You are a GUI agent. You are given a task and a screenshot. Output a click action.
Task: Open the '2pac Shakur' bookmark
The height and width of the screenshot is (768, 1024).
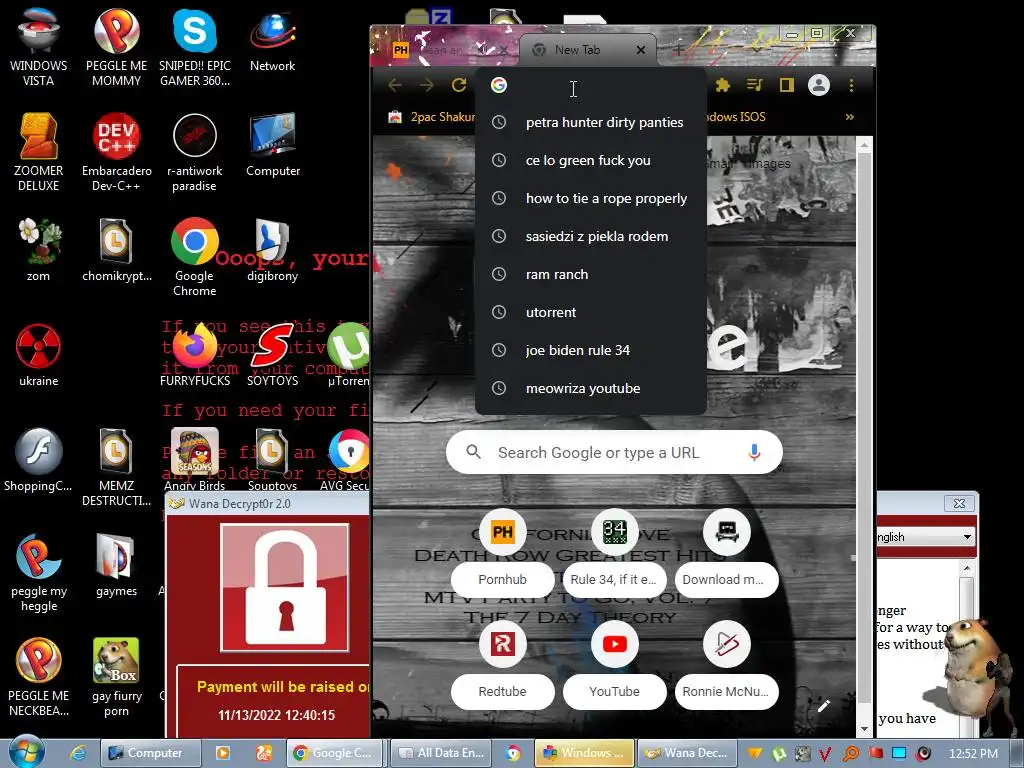click(432, 117)
